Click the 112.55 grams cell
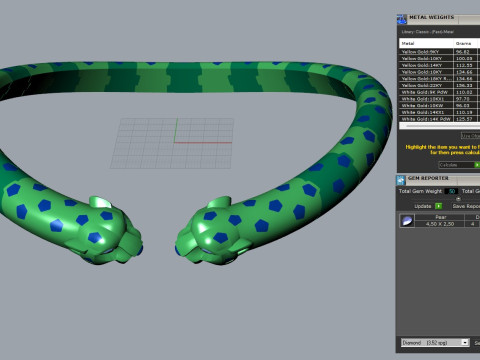 pos(466,65)
